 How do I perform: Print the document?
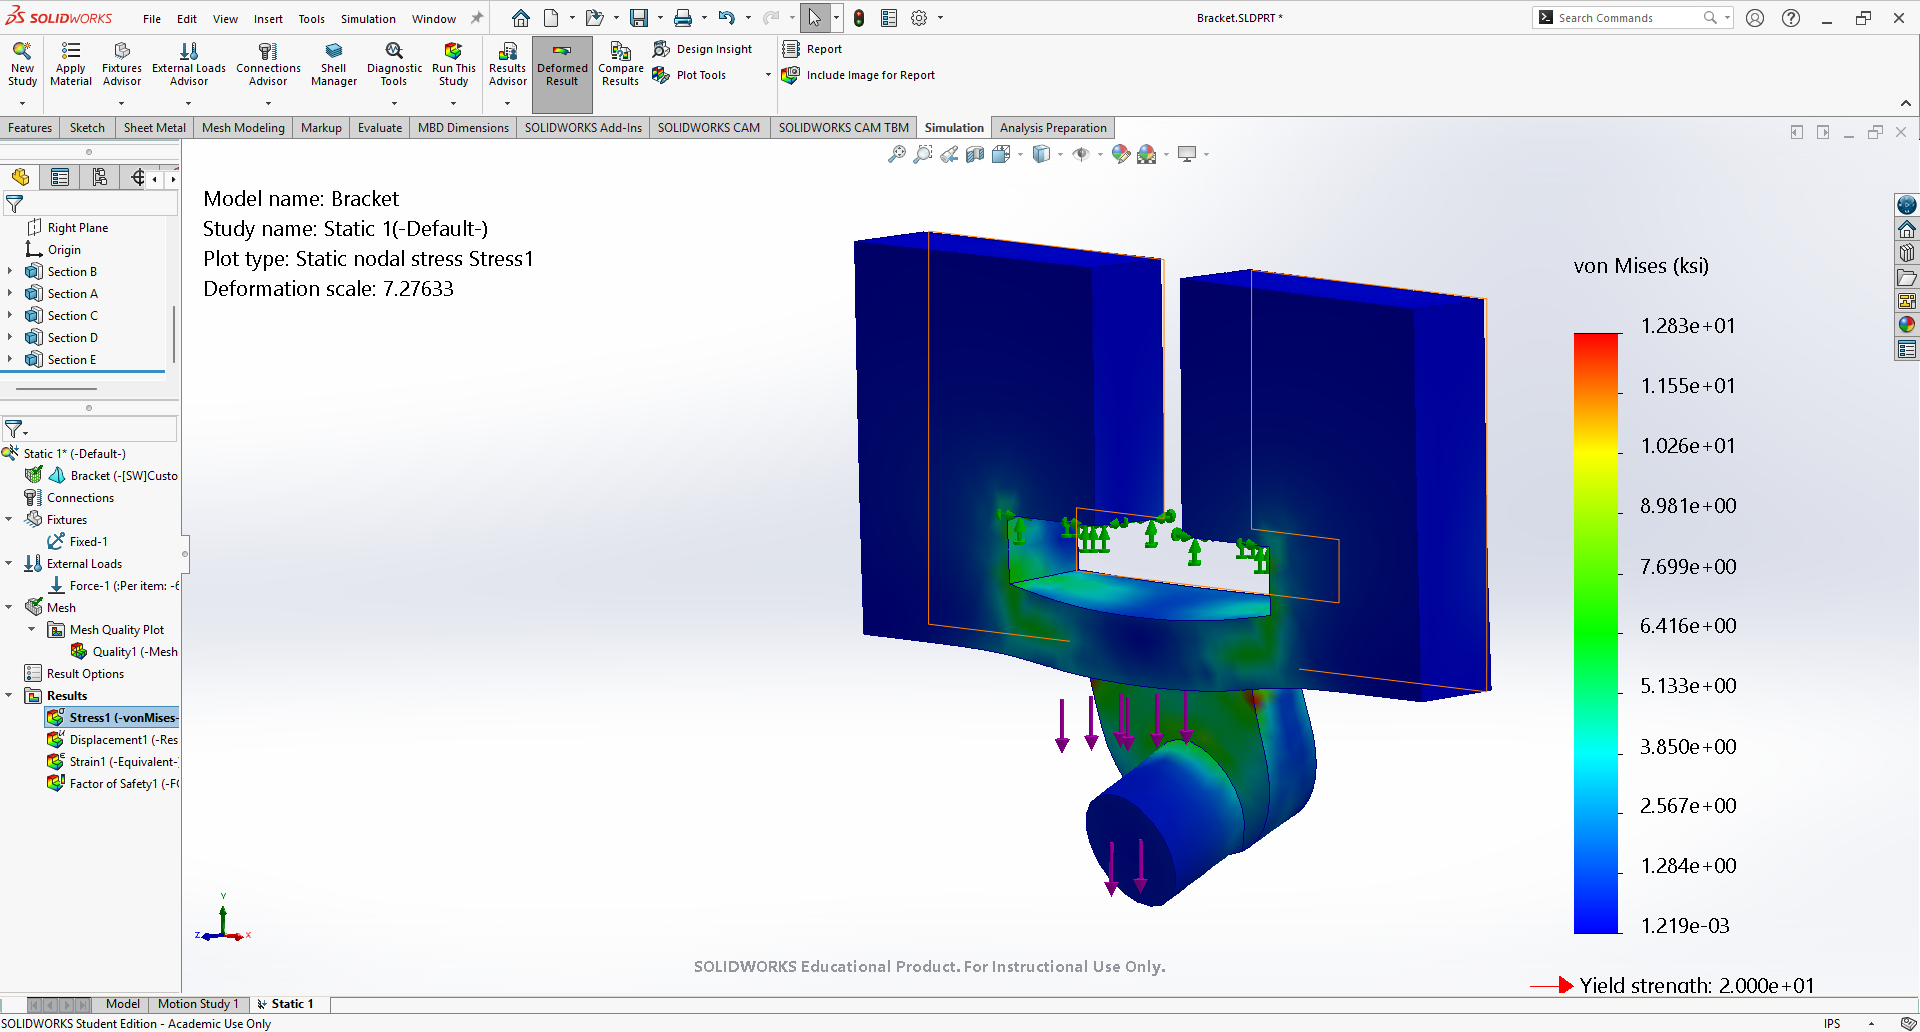click(x=682, y=18)
